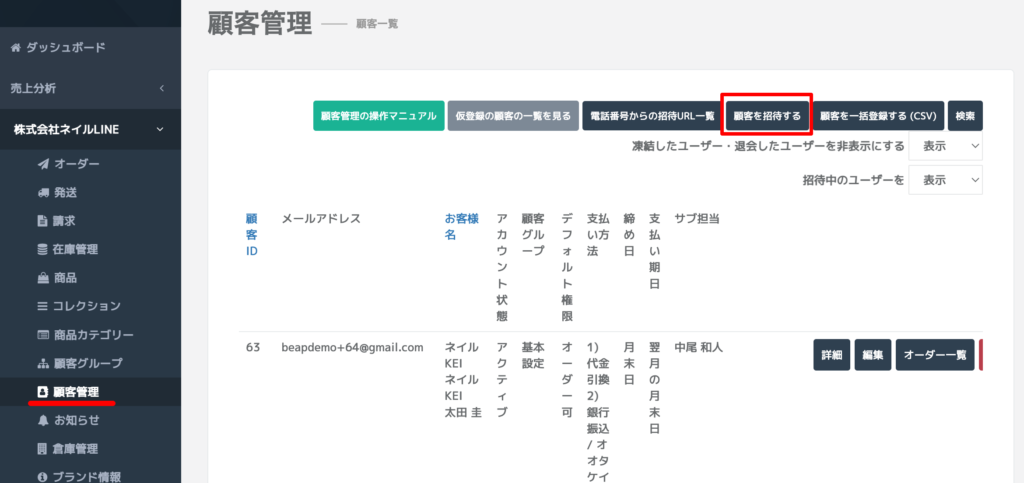Click the inventory stack icon for 在庫管理

[x=42, y=249]
